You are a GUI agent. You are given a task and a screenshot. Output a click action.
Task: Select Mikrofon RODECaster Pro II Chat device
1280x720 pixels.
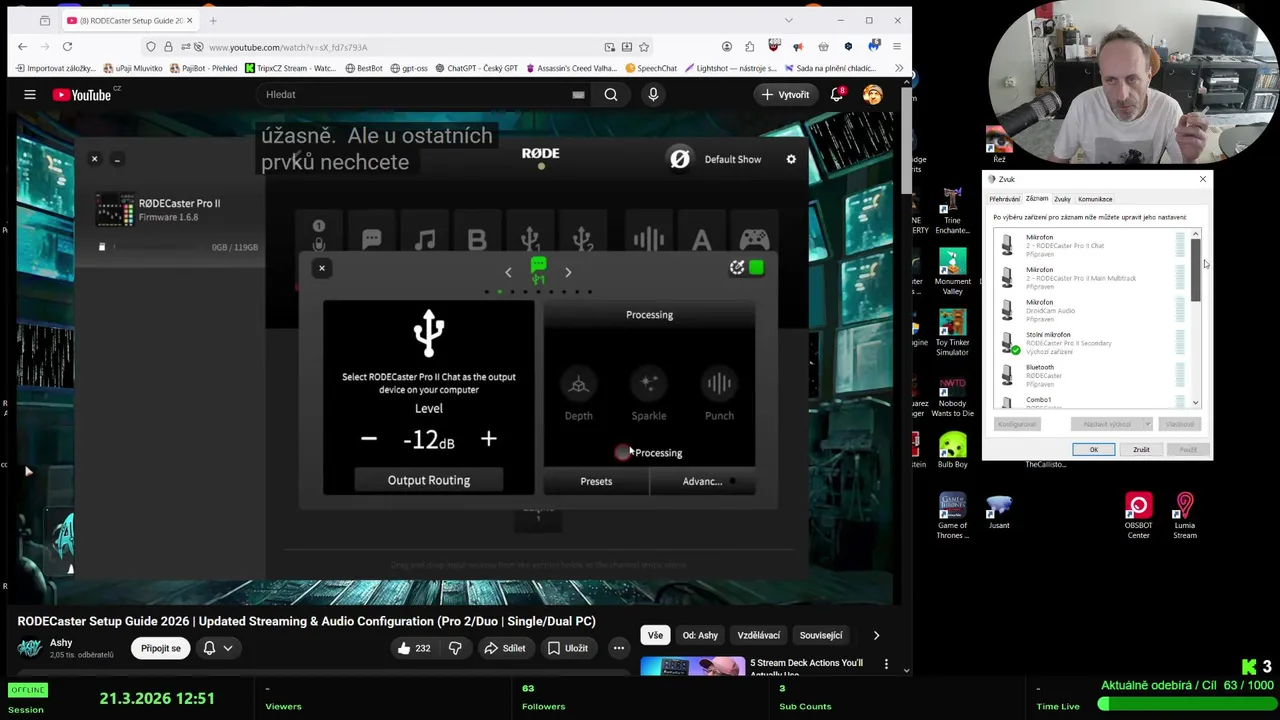click(1090, 245)
